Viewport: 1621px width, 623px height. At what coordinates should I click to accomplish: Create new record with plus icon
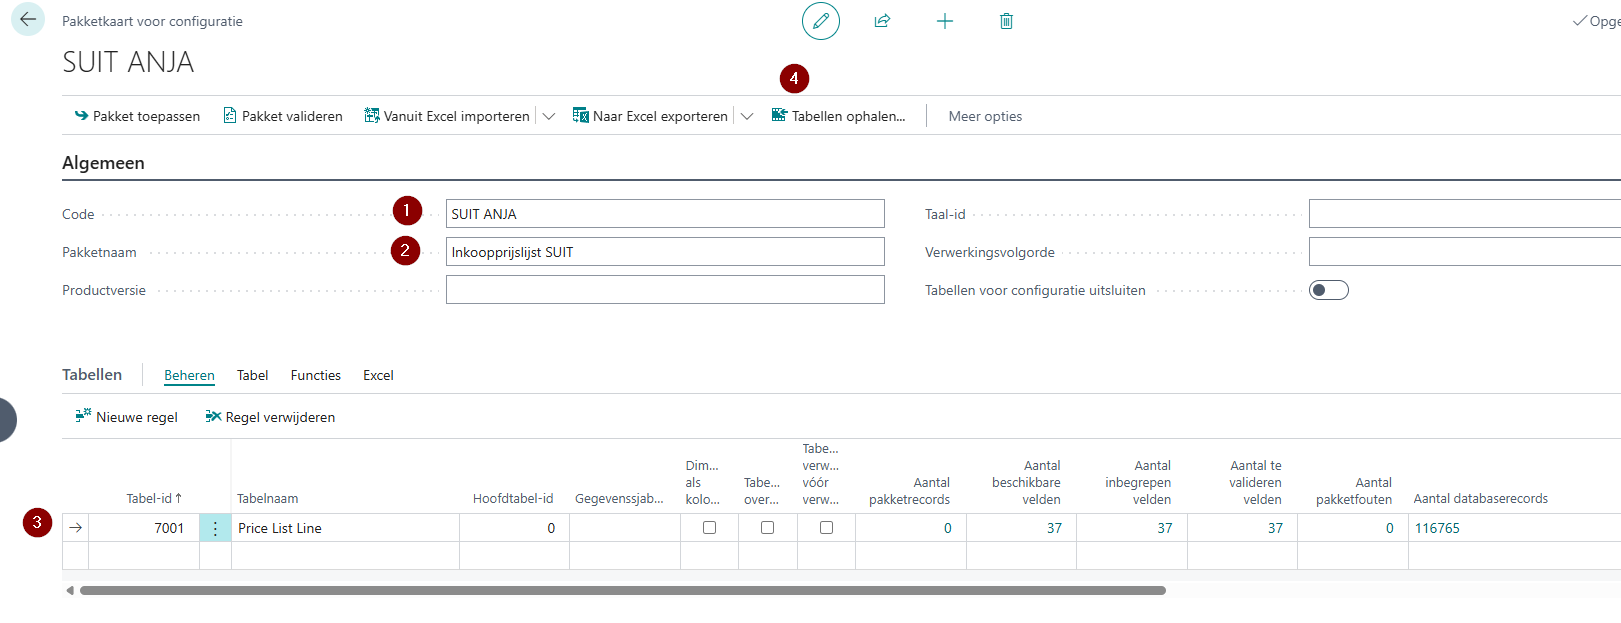[x=945, y=21]
